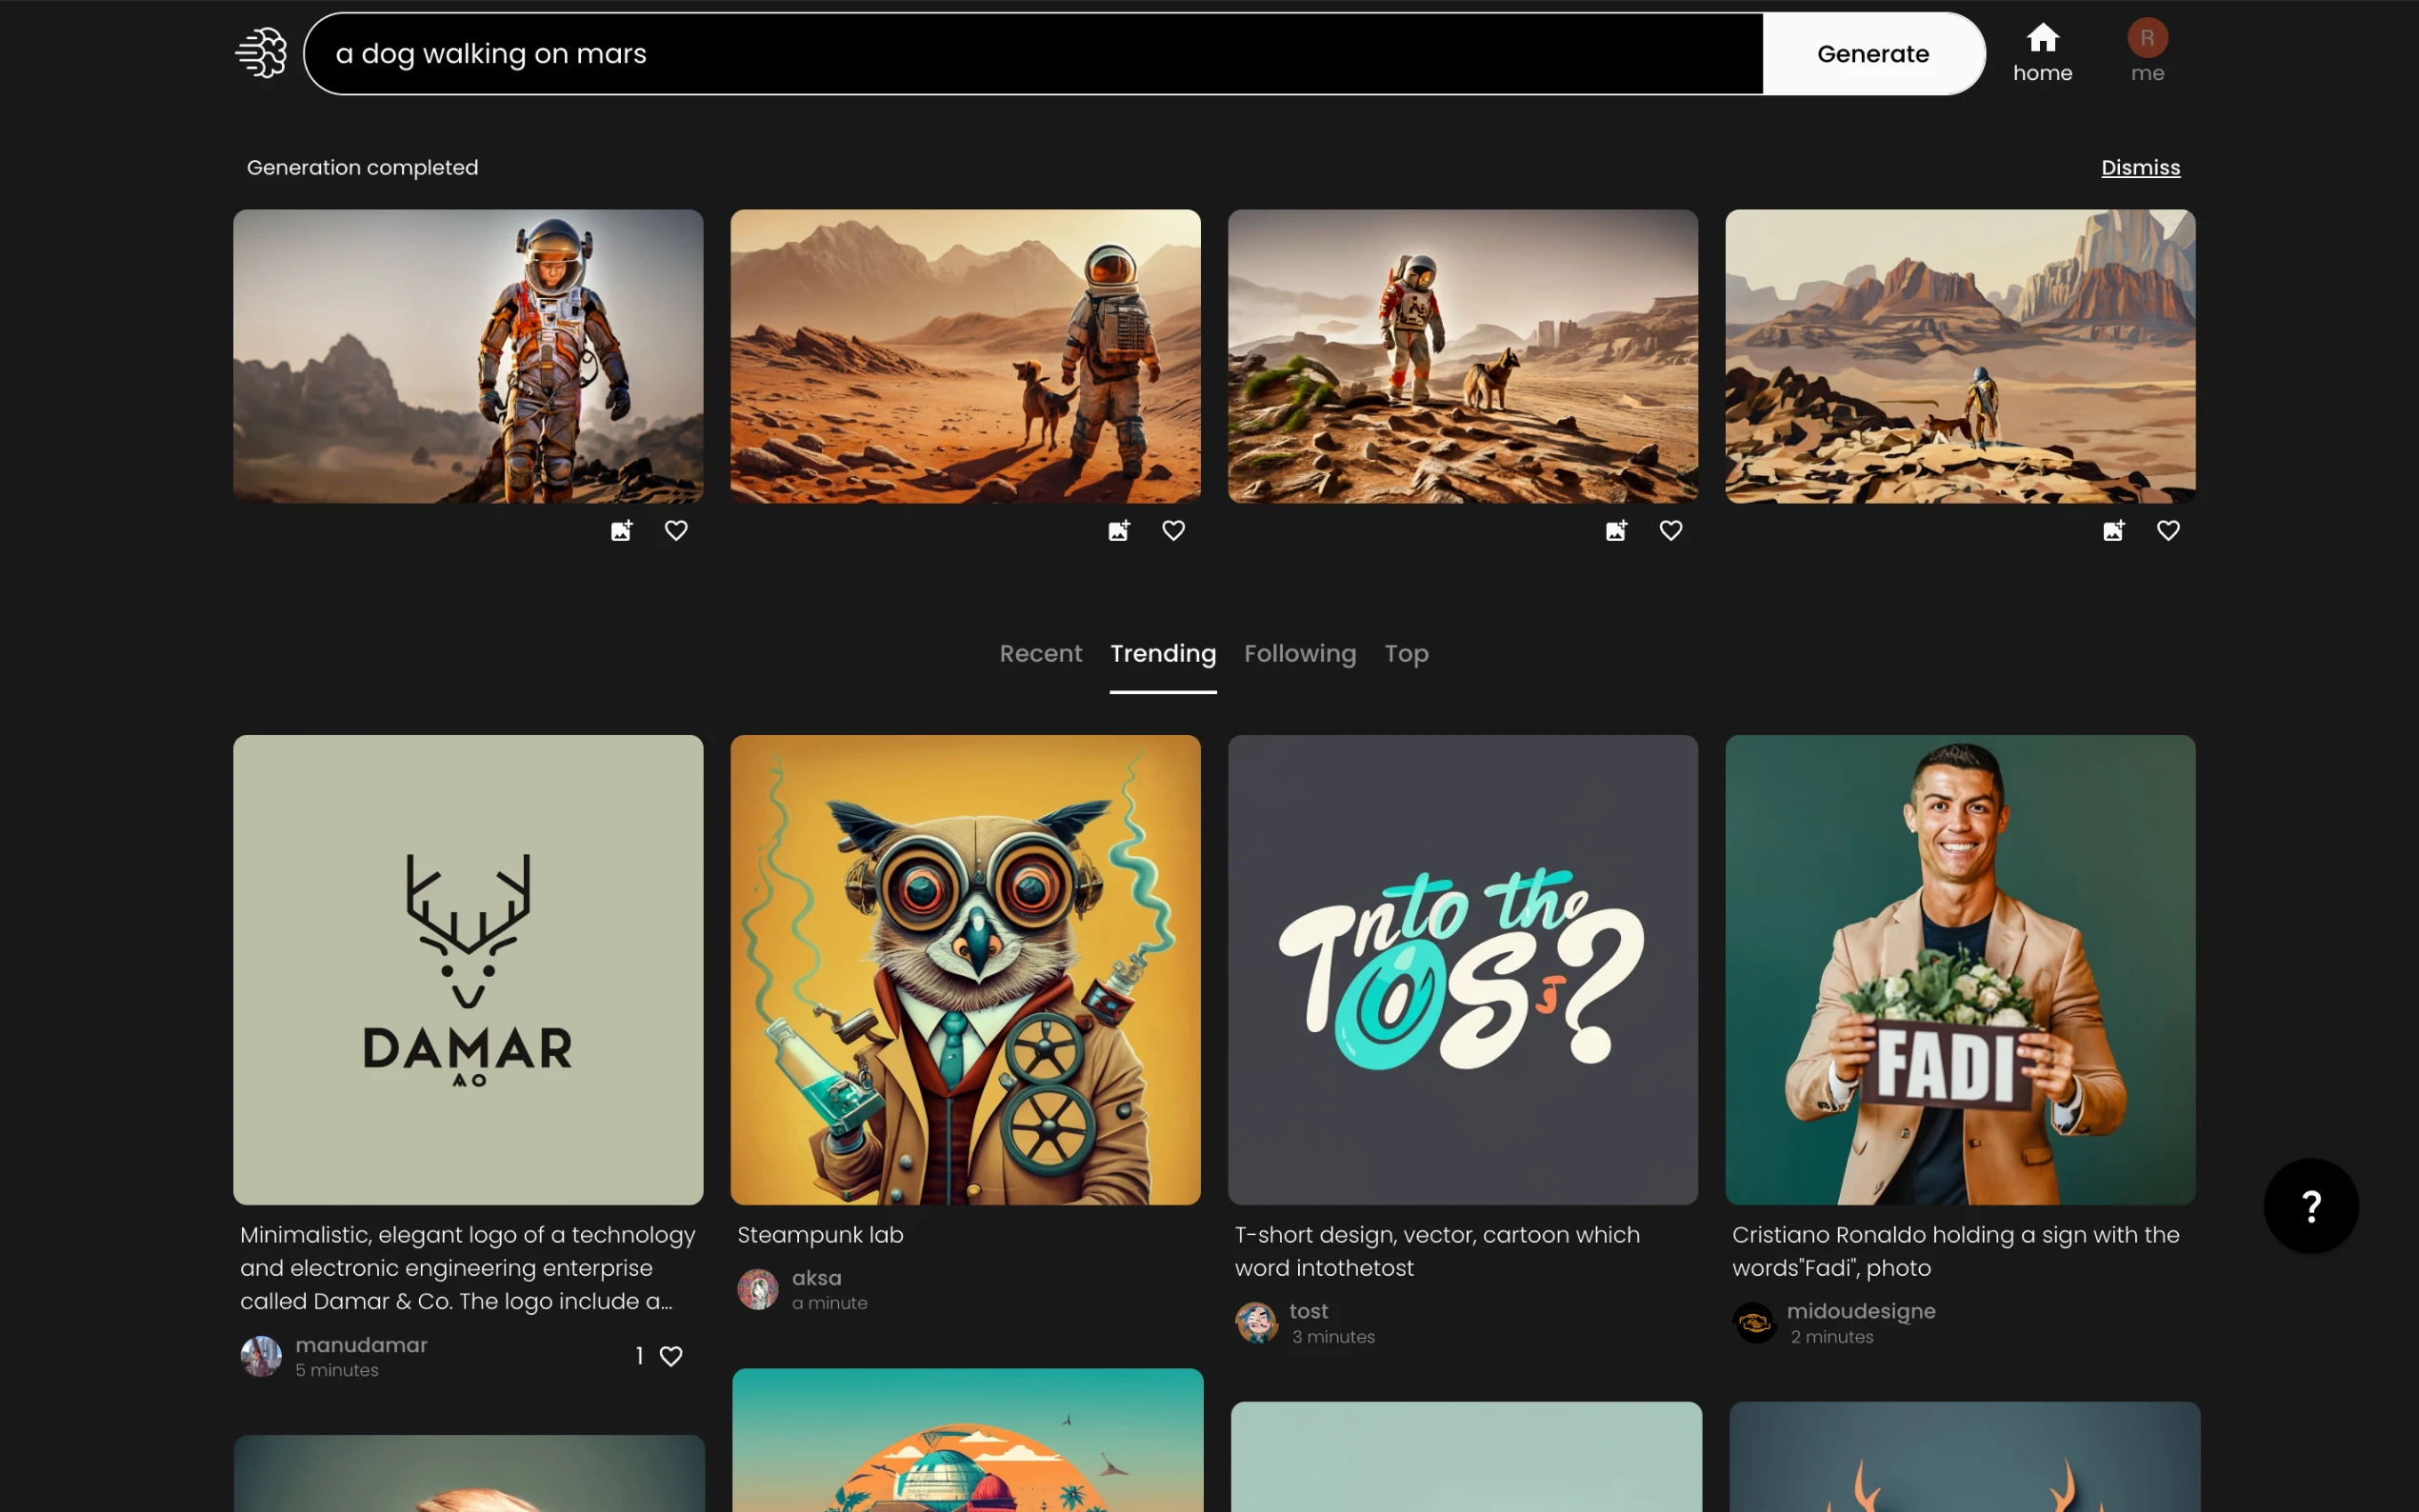Open the Steampunk lab owl image
The width and height of the screenshot is (2419, 1512).
click(x=965, y=970)
